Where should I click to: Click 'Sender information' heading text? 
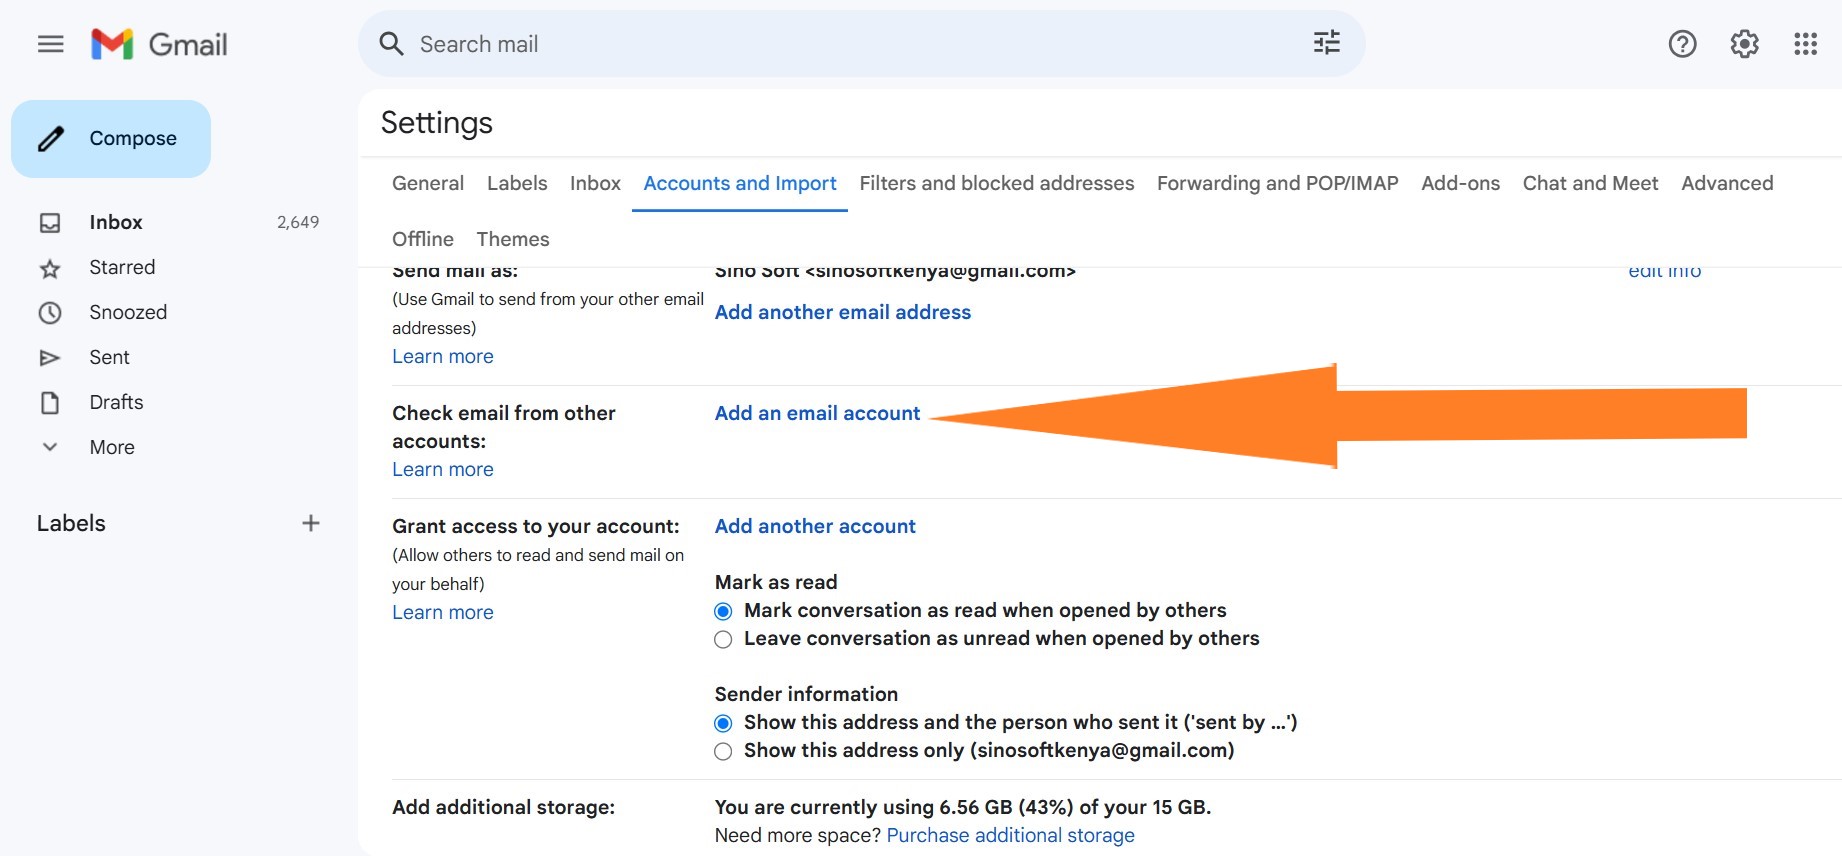[806, 694]
